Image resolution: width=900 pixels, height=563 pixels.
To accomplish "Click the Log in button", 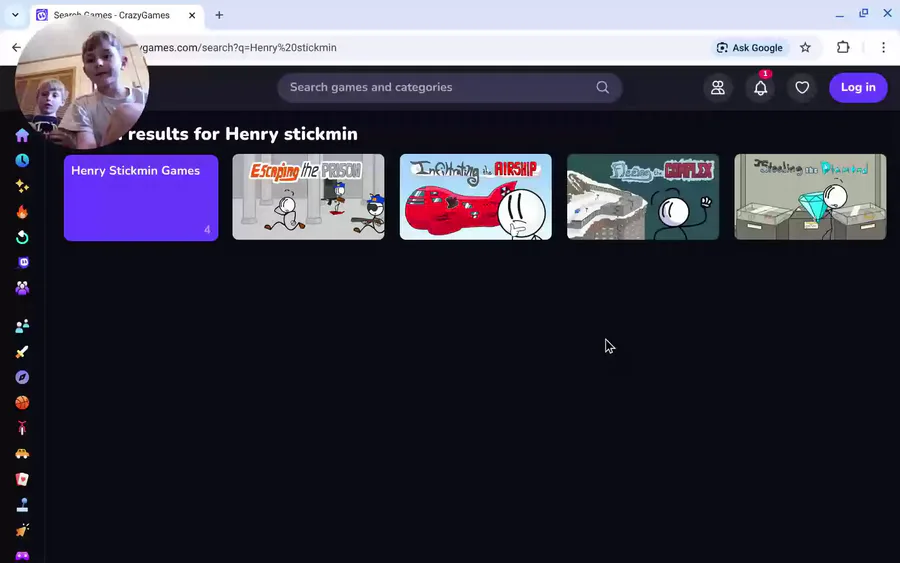I will [858, 87].
